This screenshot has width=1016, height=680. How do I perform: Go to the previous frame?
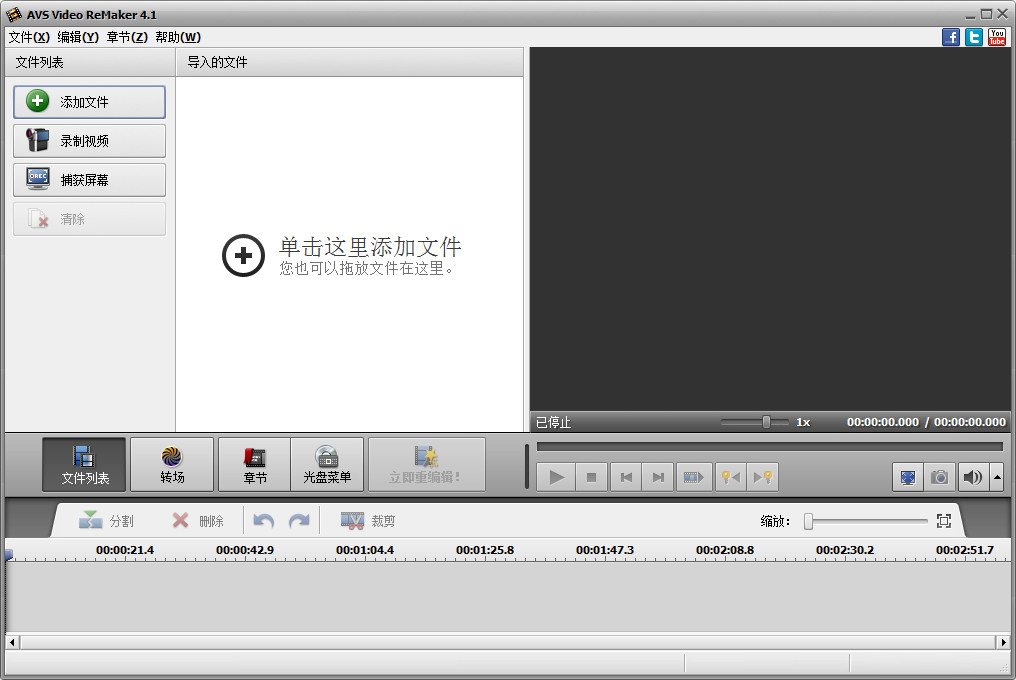(626, 478)
